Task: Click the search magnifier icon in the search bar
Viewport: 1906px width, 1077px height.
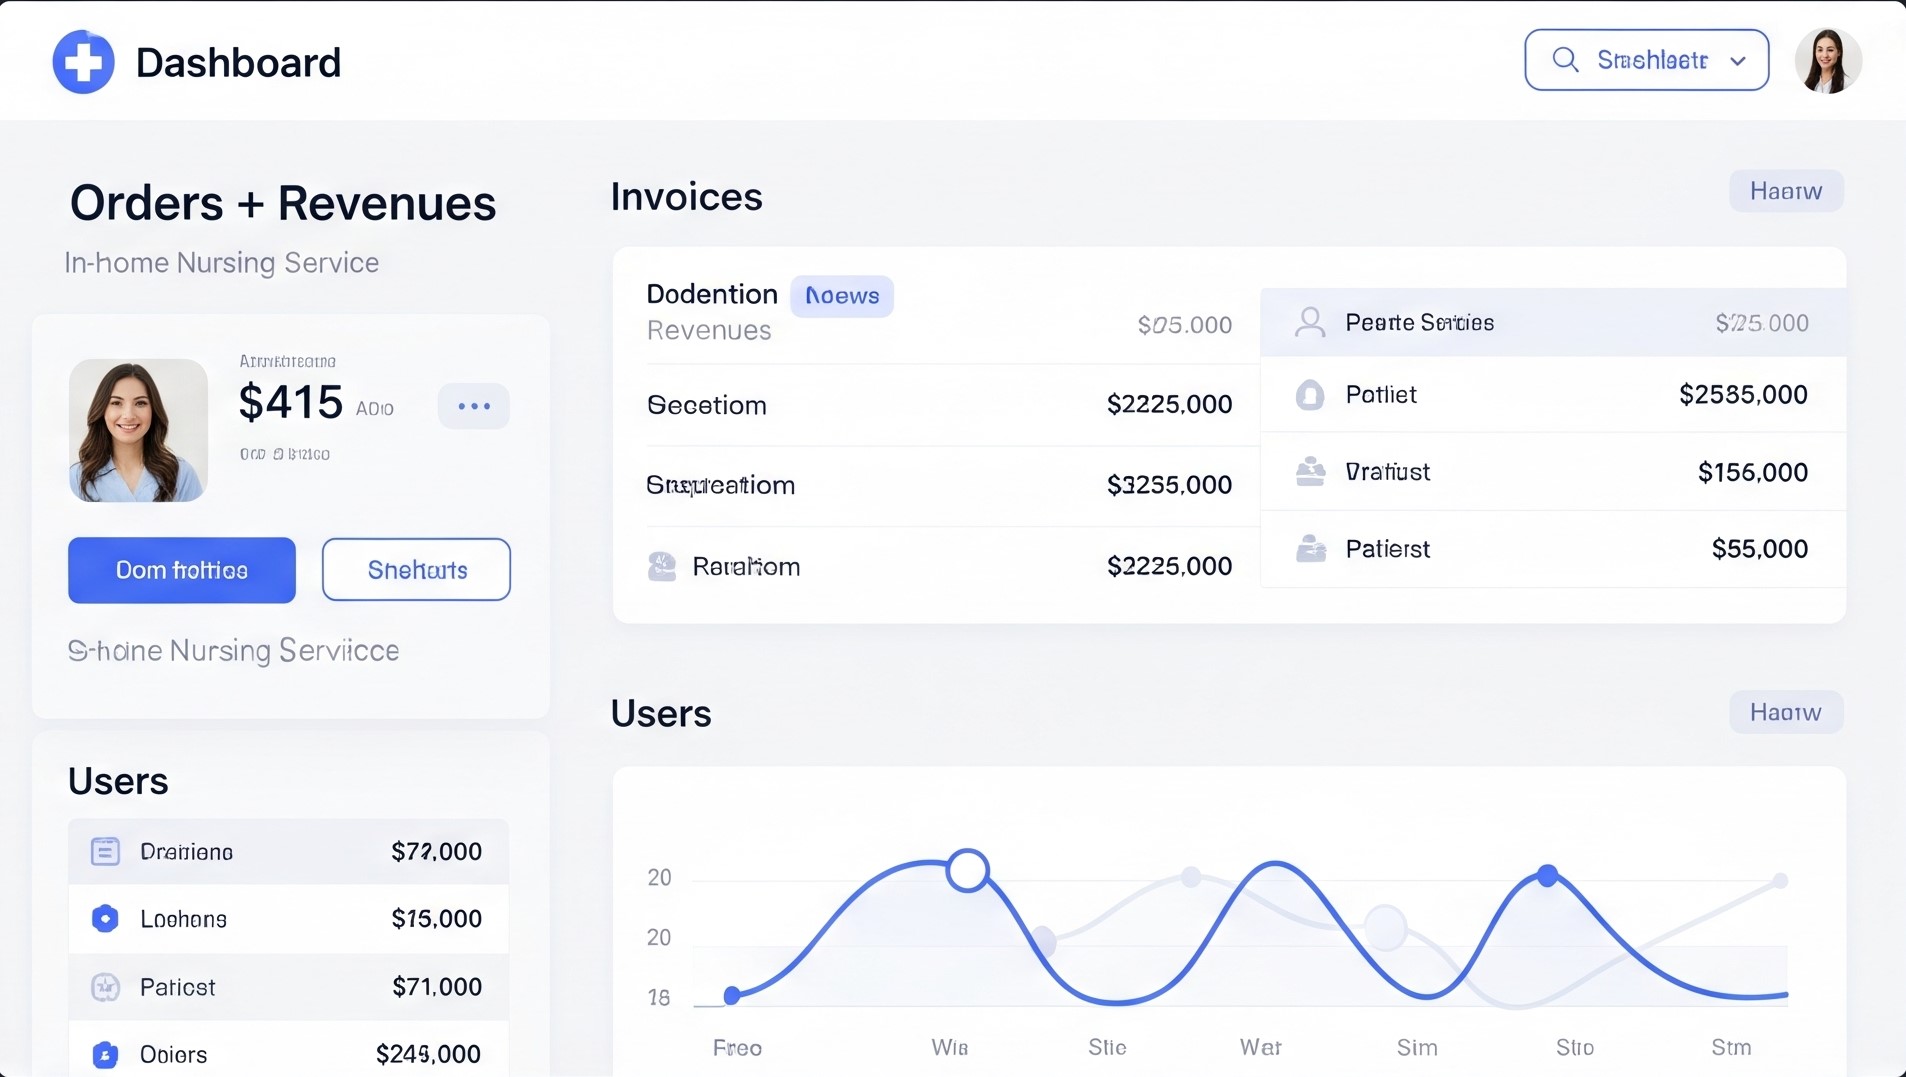Action: click(x=1566, y=60)
